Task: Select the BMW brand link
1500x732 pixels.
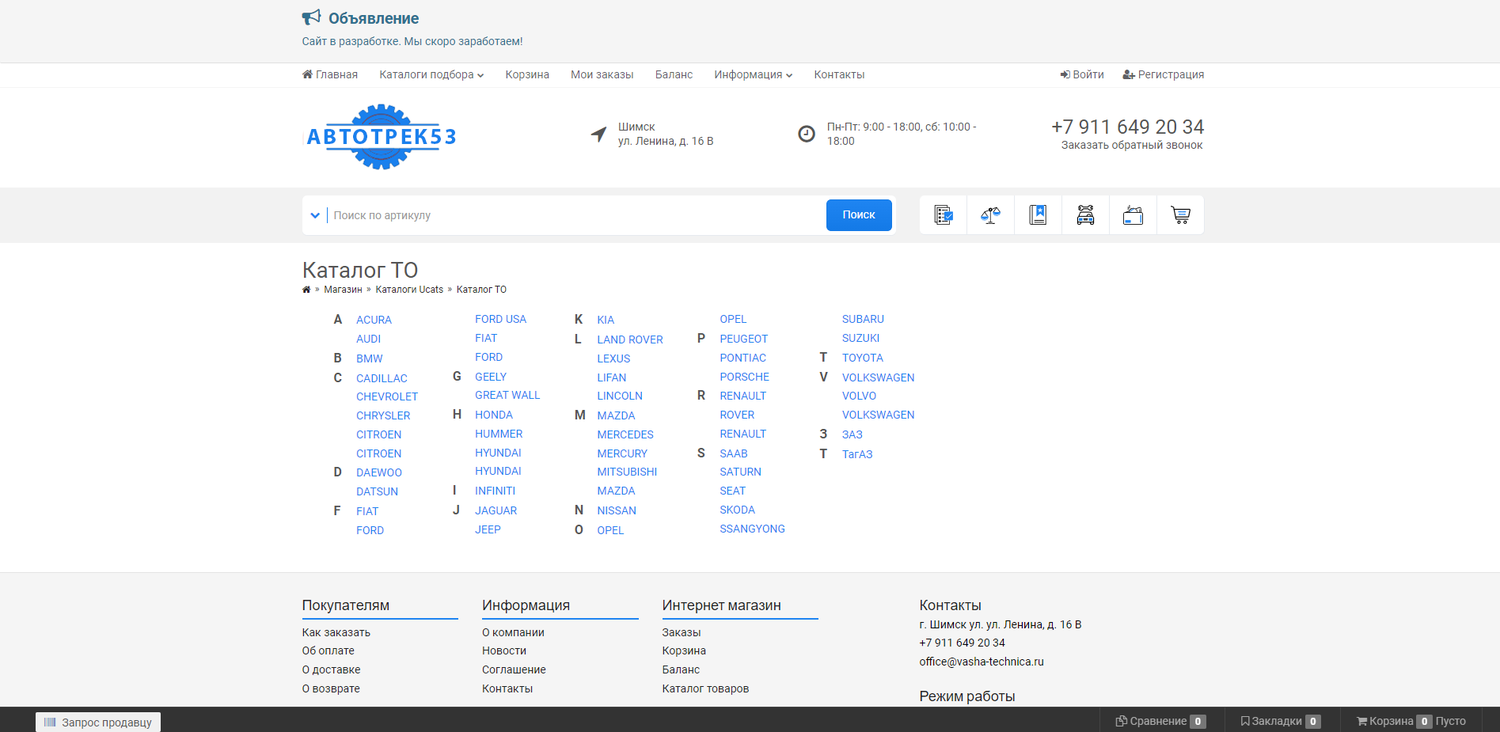Action: point(369,358)
